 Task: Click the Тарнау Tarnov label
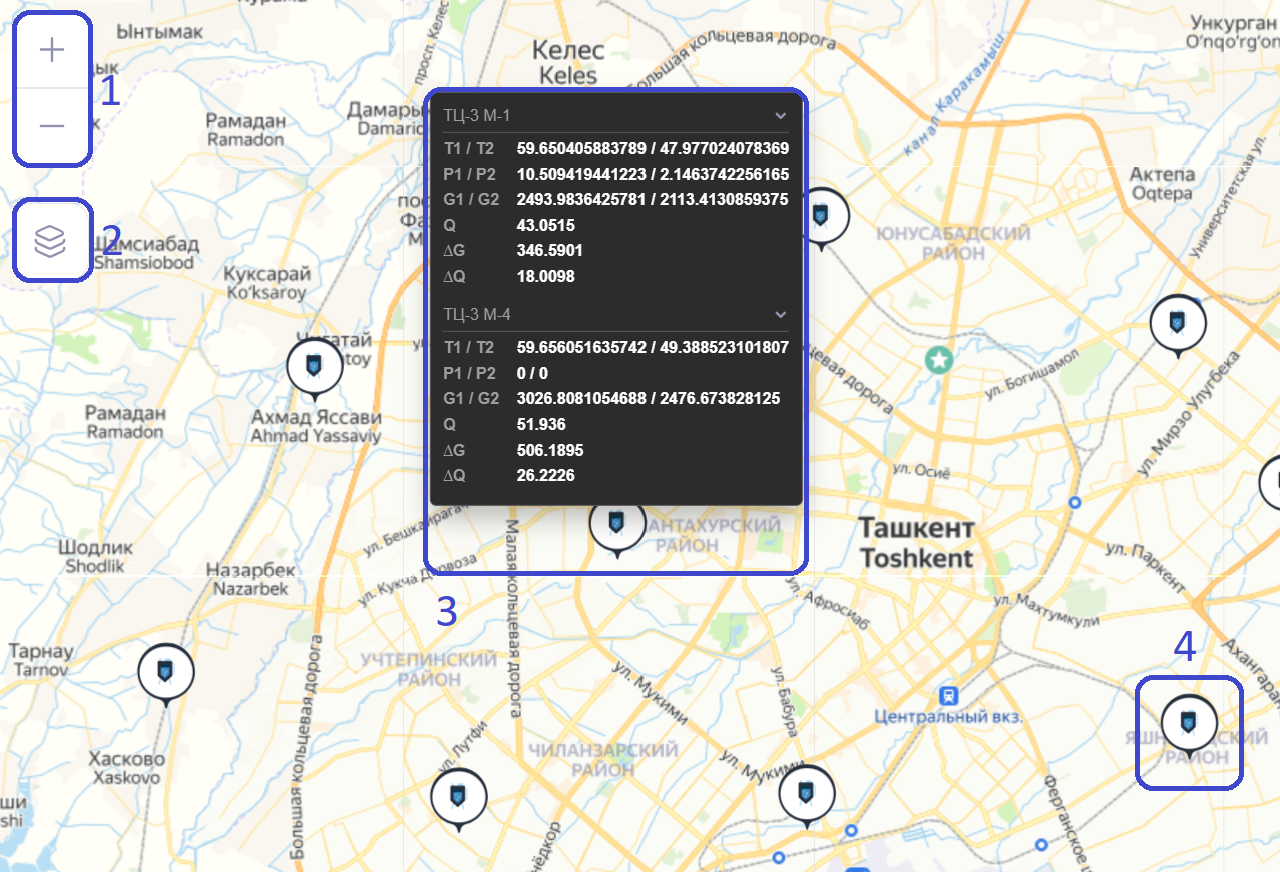pyautogui.click(x=41, y=659)
